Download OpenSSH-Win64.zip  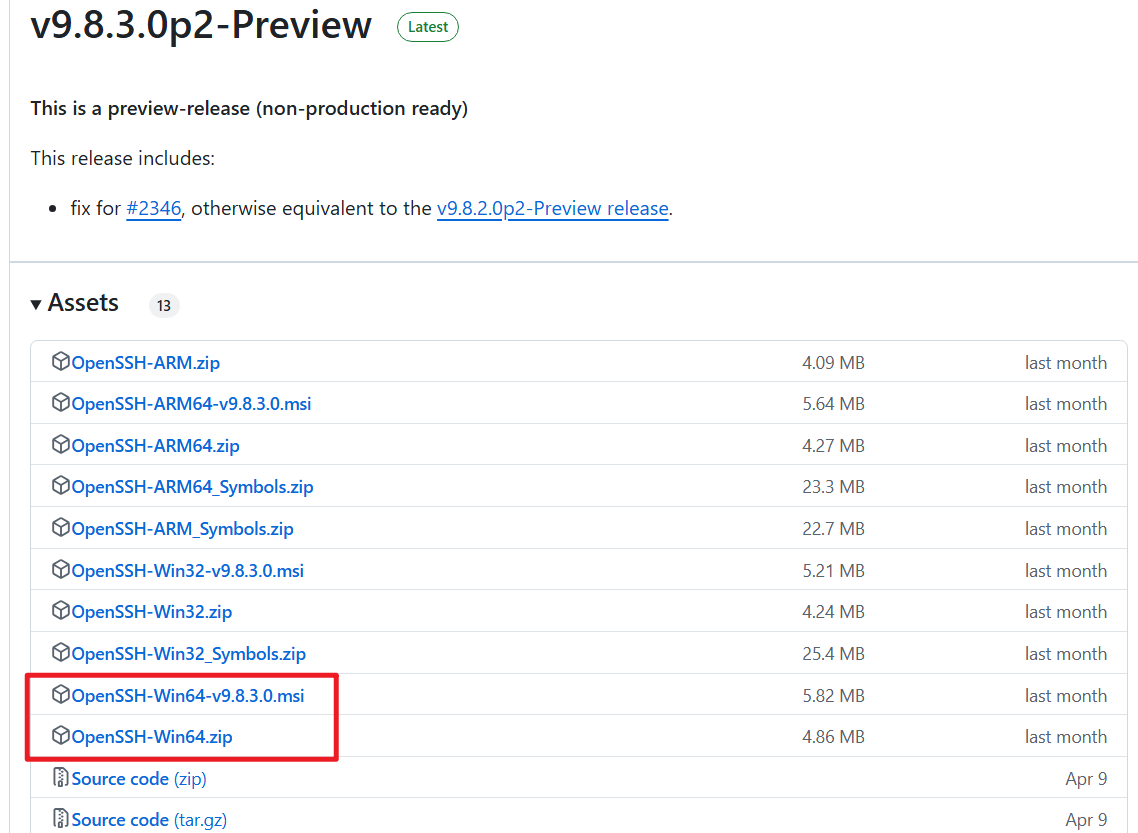click(152, 737)
